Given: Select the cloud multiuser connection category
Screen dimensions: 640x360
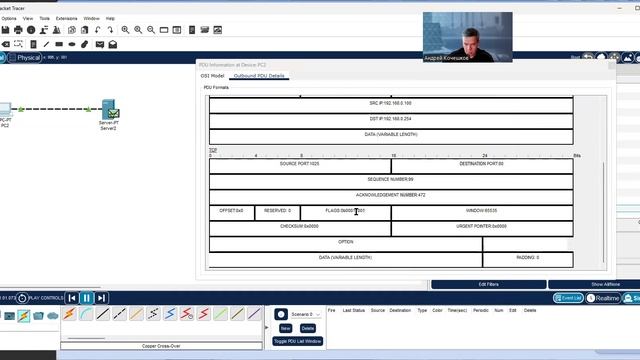Looking at the screenshot, I should coord(53,316).
